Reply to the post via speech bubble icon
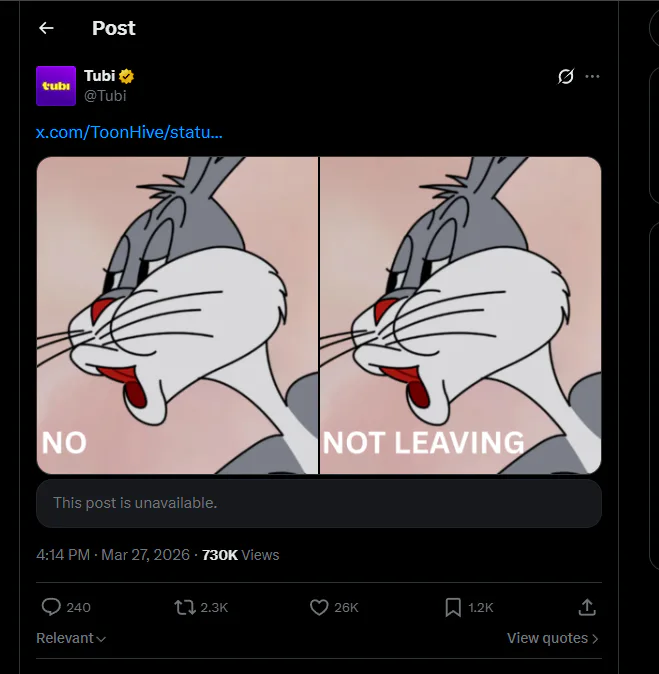The image size is (659, 674). 52,607
